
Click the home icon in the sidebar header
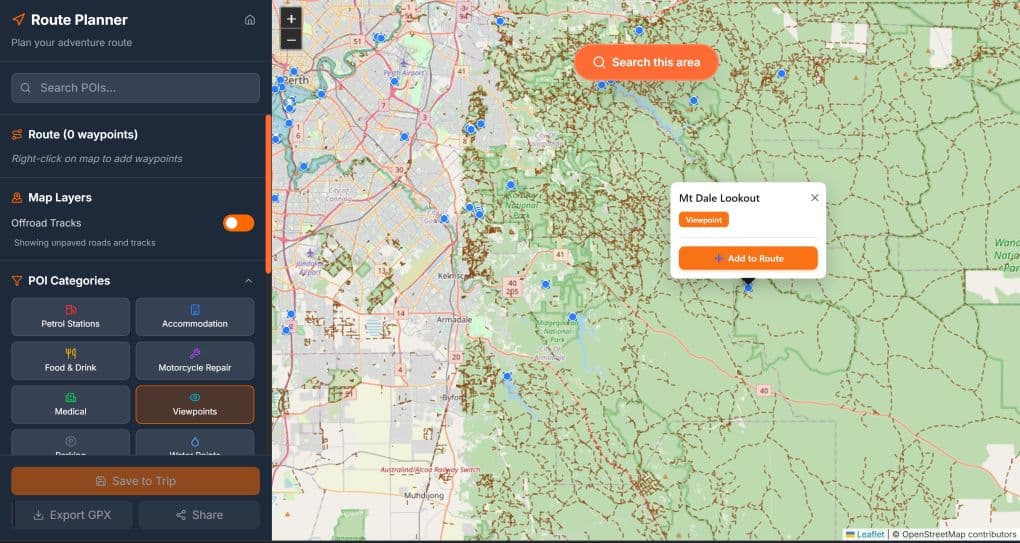250,20
